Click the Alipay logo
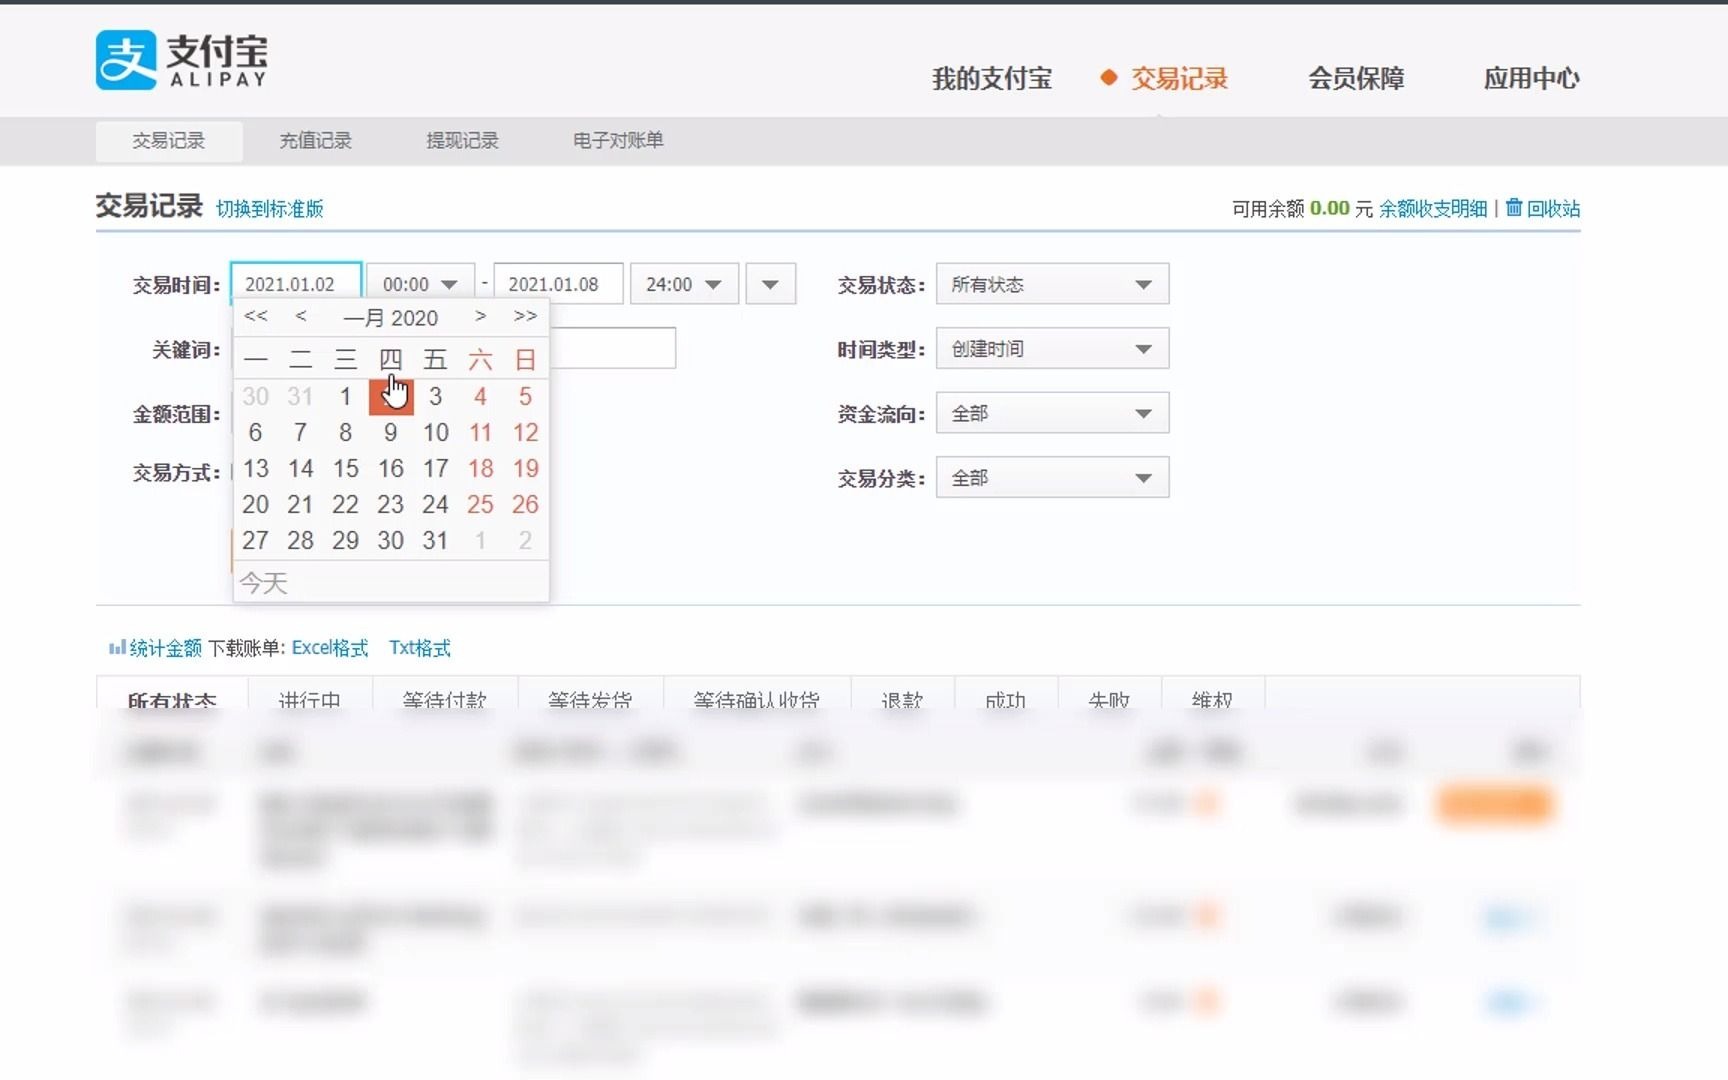The image size is (1728, 1080). coord(181,60)
